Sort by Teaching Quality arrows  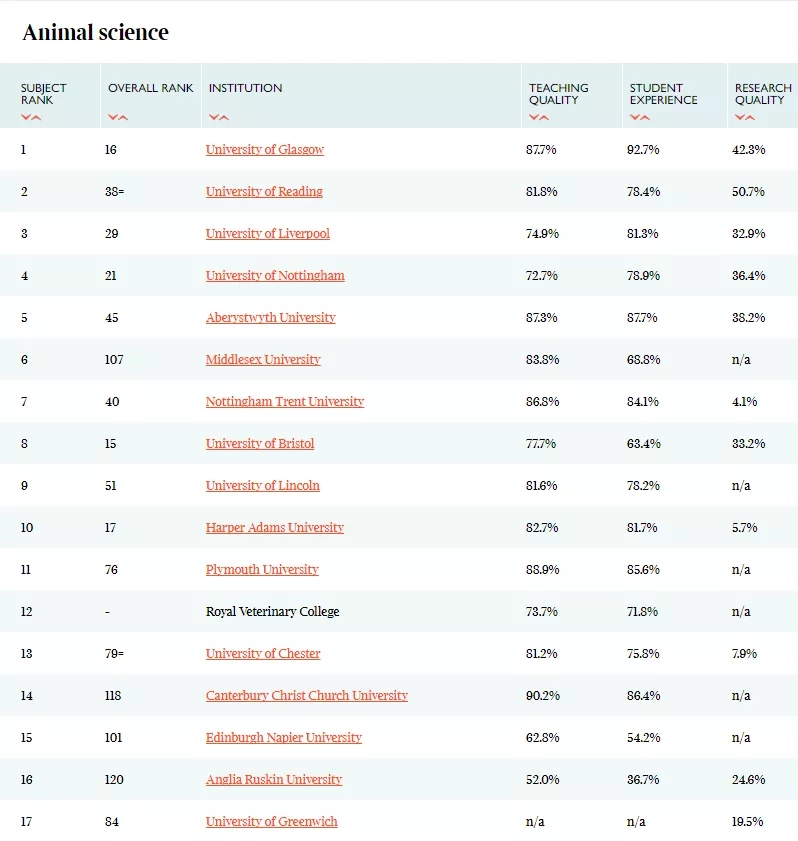point(539,117)
